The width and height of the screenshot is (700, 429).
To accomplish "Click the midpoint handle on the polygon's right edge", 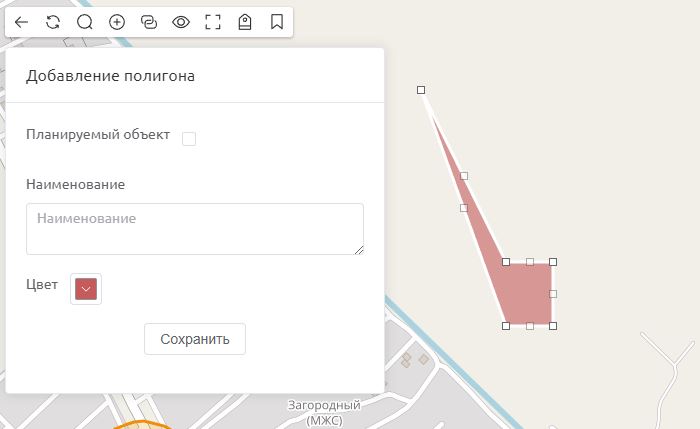I will pos(553,294).
